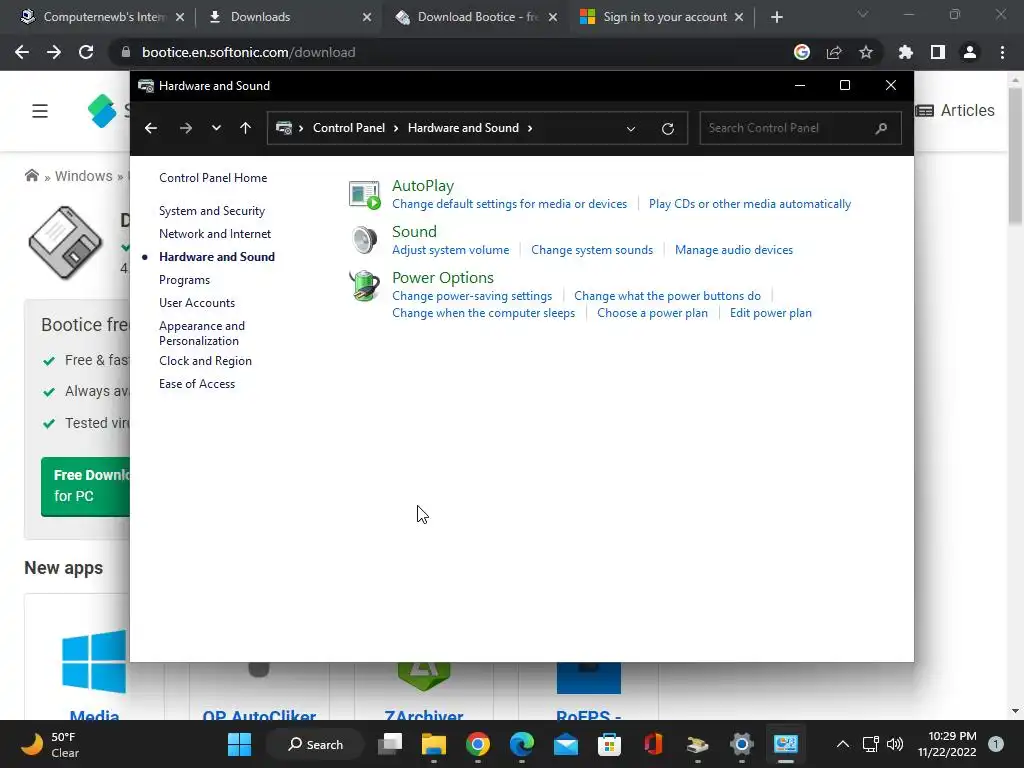Open Microsoft Store from taskbar
The width and height of the screenshot is (1024, 768).
(x=609, y=744)
